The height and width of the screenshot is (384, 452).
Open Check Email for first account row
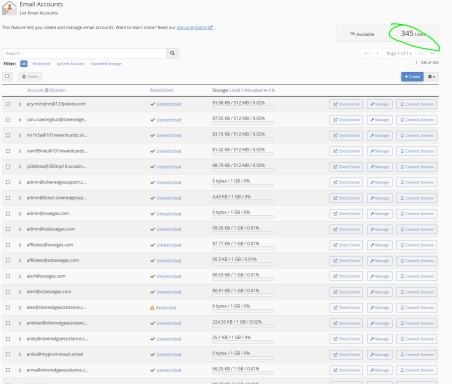tap(347, 104)
